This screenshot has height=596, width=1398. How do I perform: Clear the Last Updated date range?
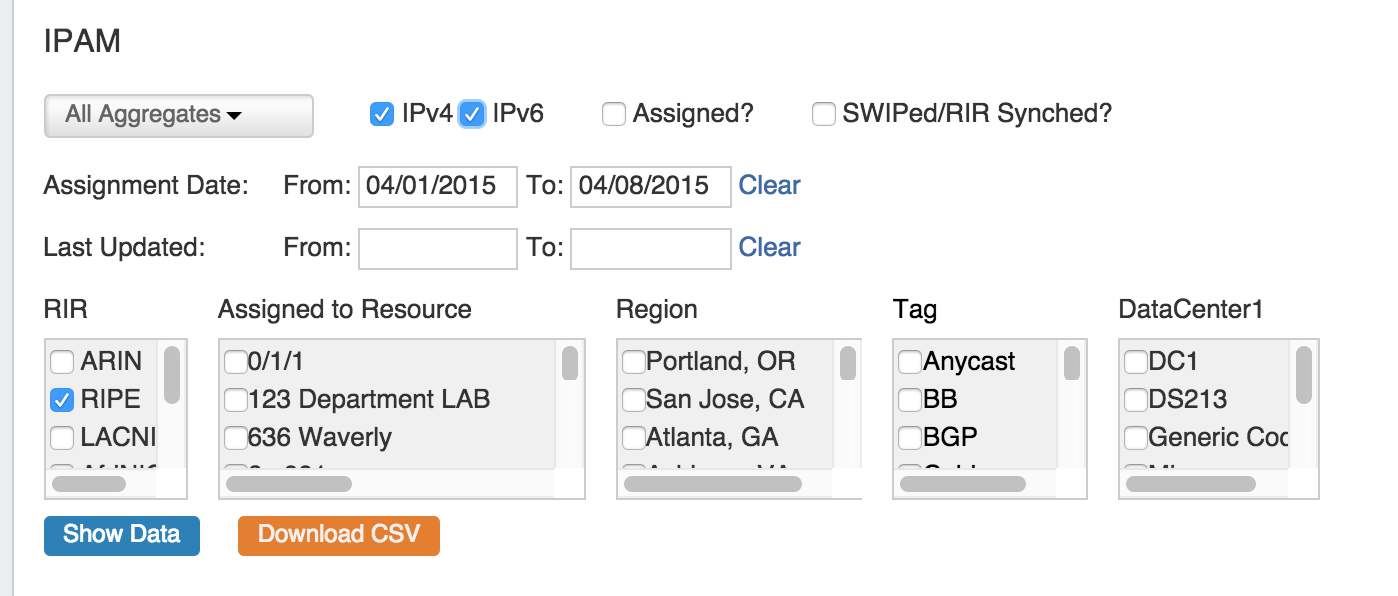(x=769, y=248)
